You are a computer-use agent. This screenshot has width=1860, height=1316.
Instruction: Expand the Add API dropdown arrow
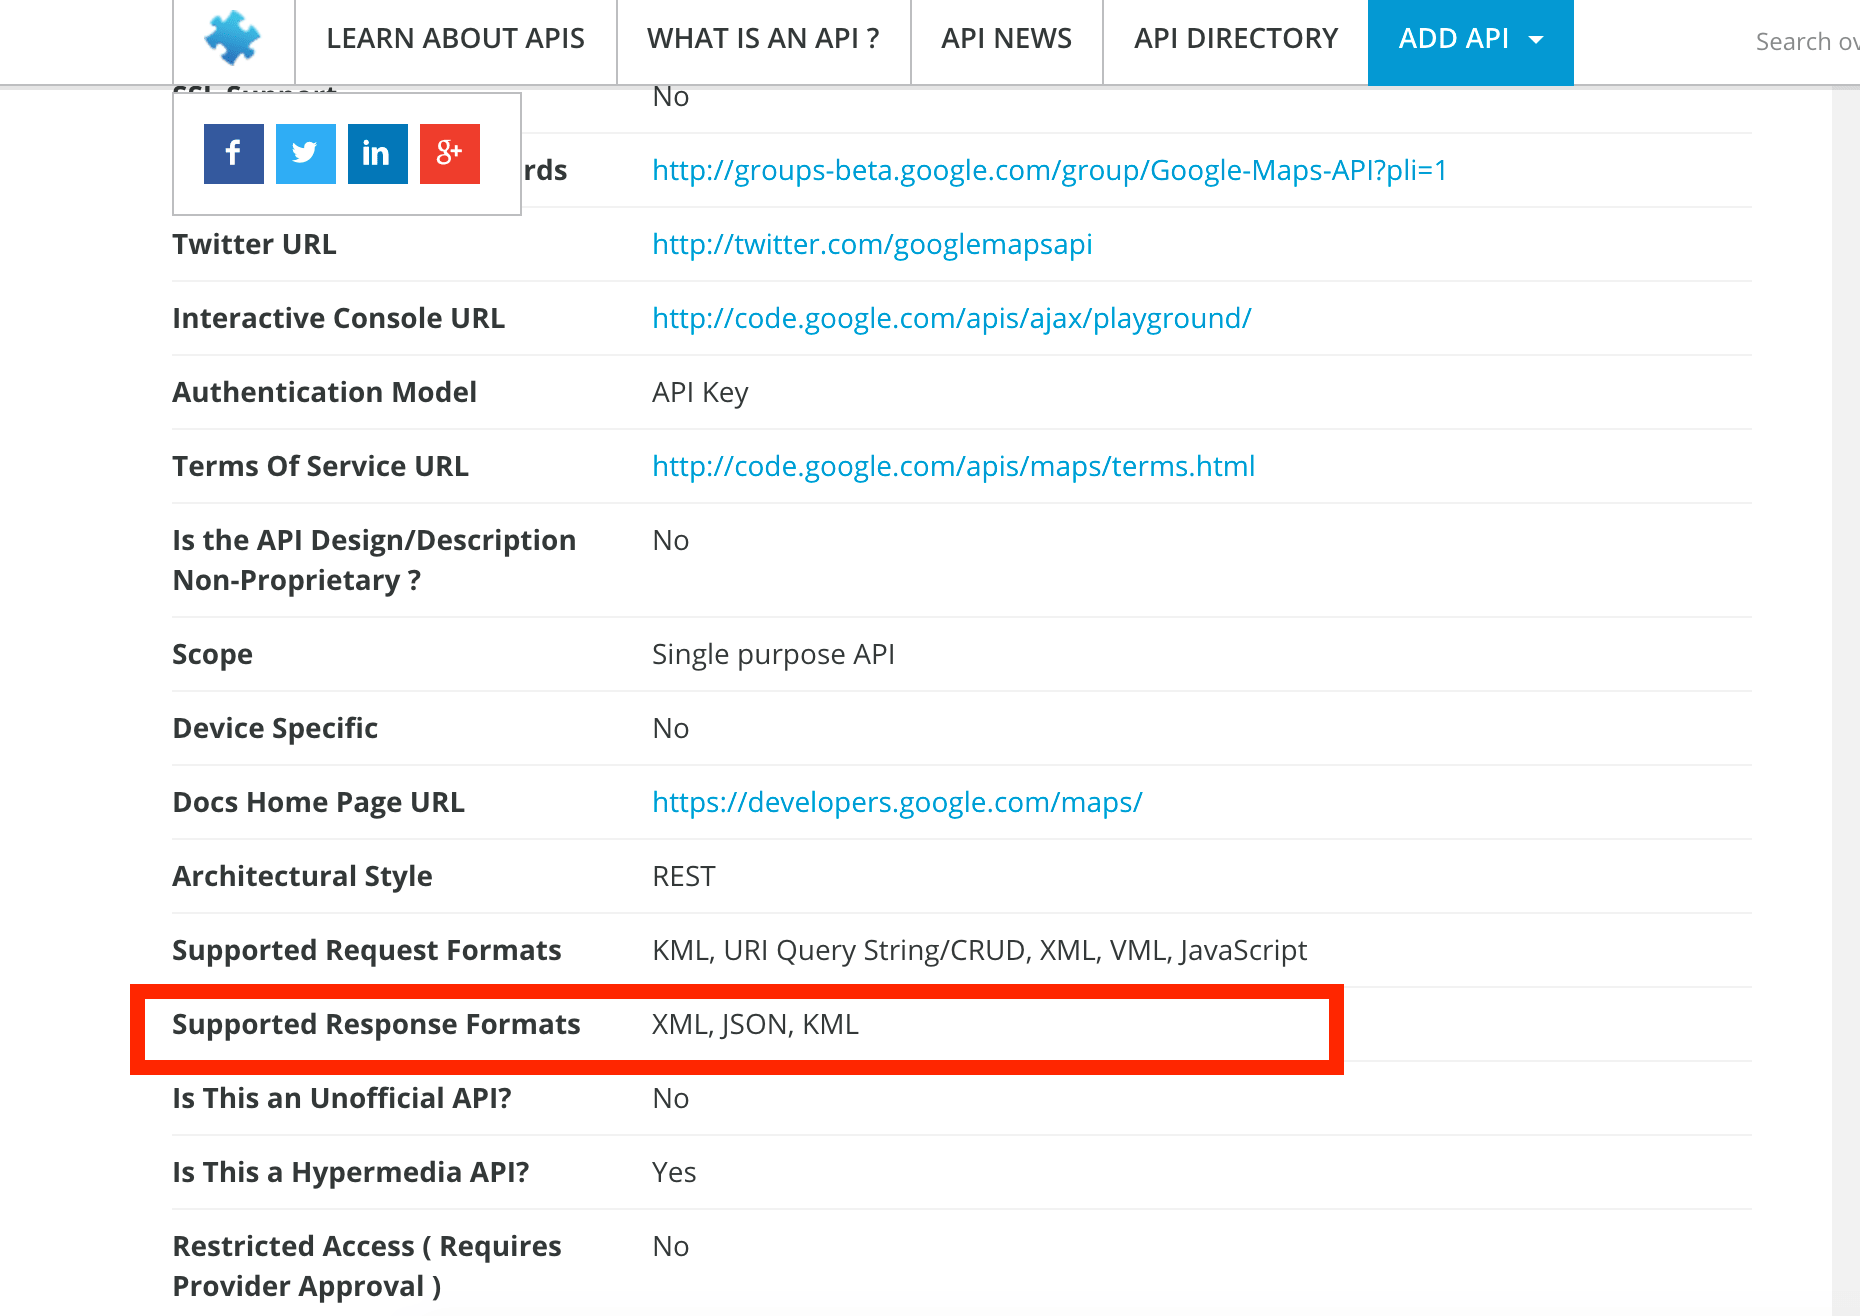(1537, 40)
